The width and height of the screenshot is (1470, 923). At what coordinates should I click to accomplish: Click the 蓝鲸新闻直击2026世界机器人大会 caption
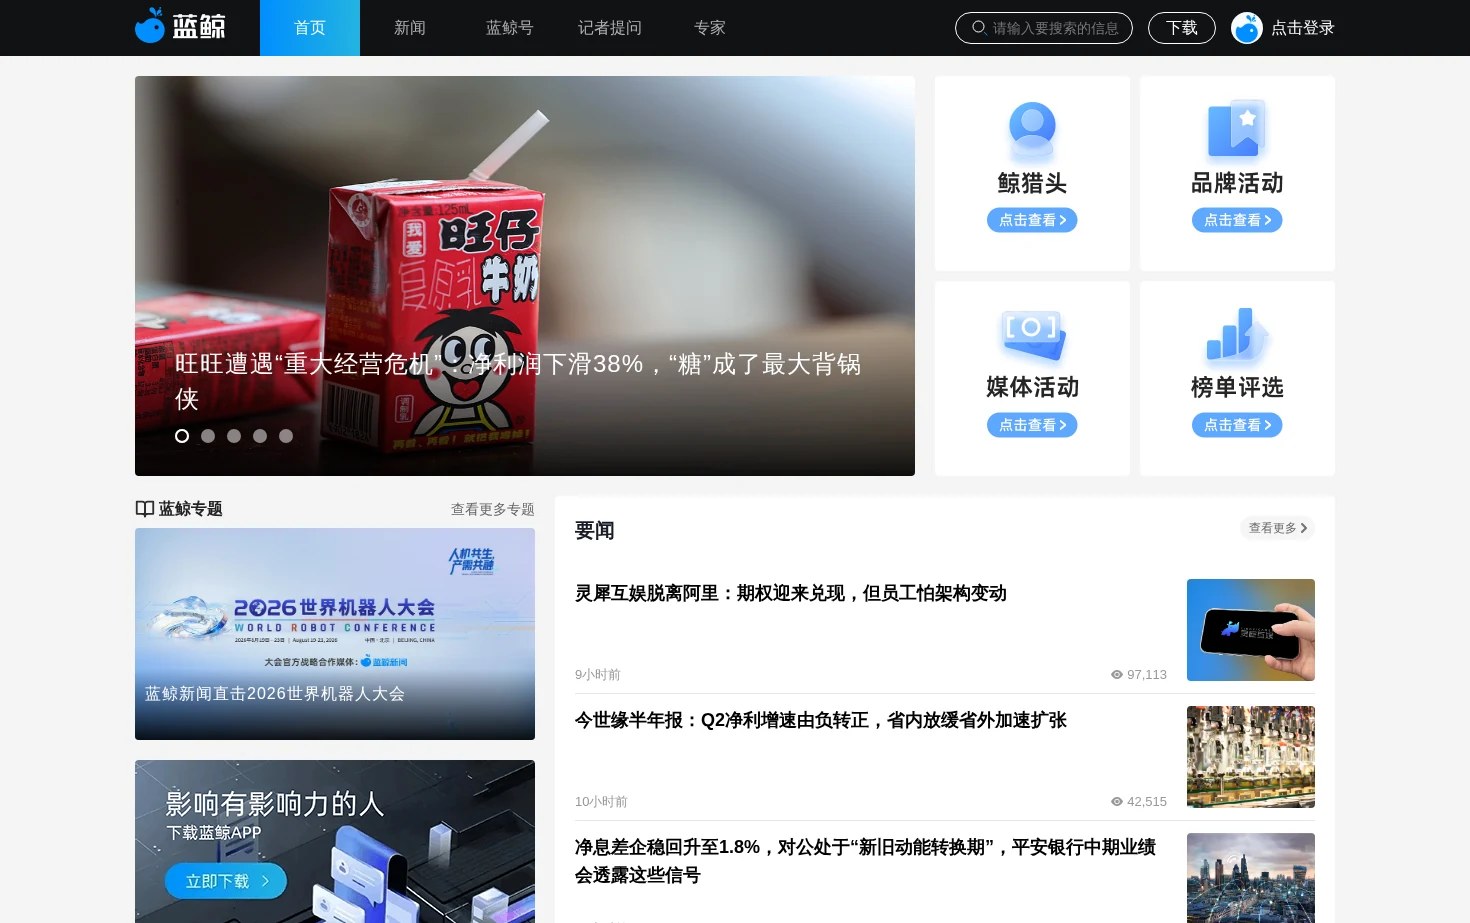pos(275,694)
